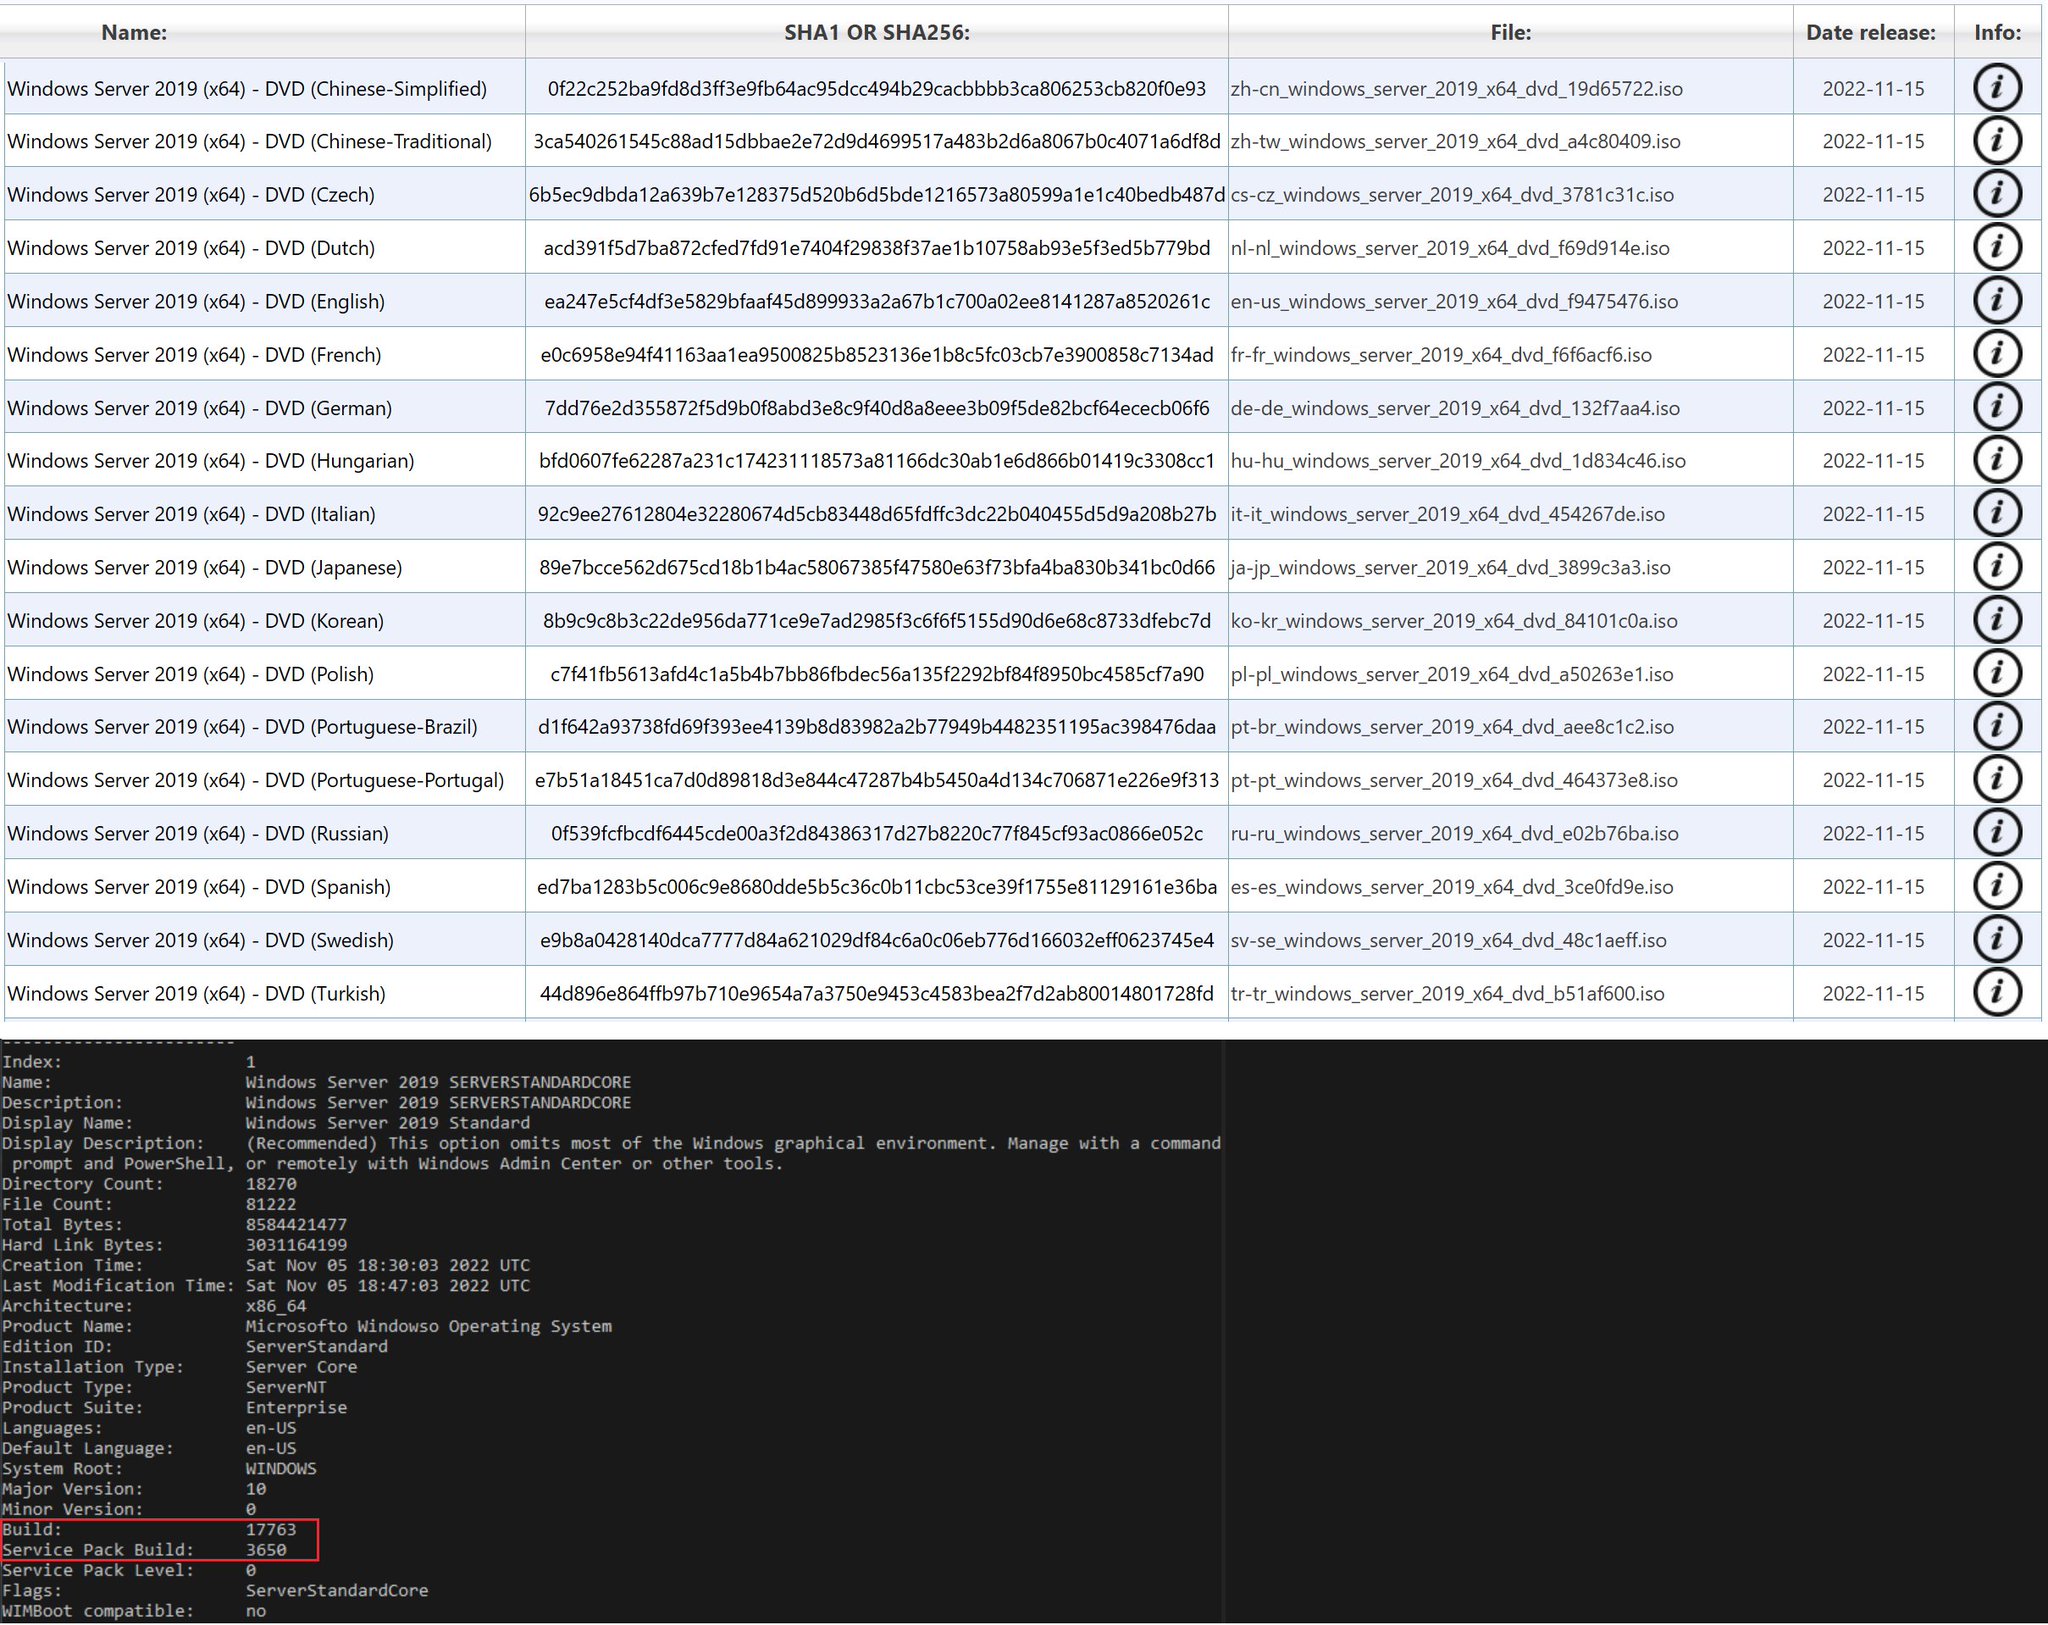
Task: Open info icon for Chinese-Simplified row
Action: (1997, 87)
